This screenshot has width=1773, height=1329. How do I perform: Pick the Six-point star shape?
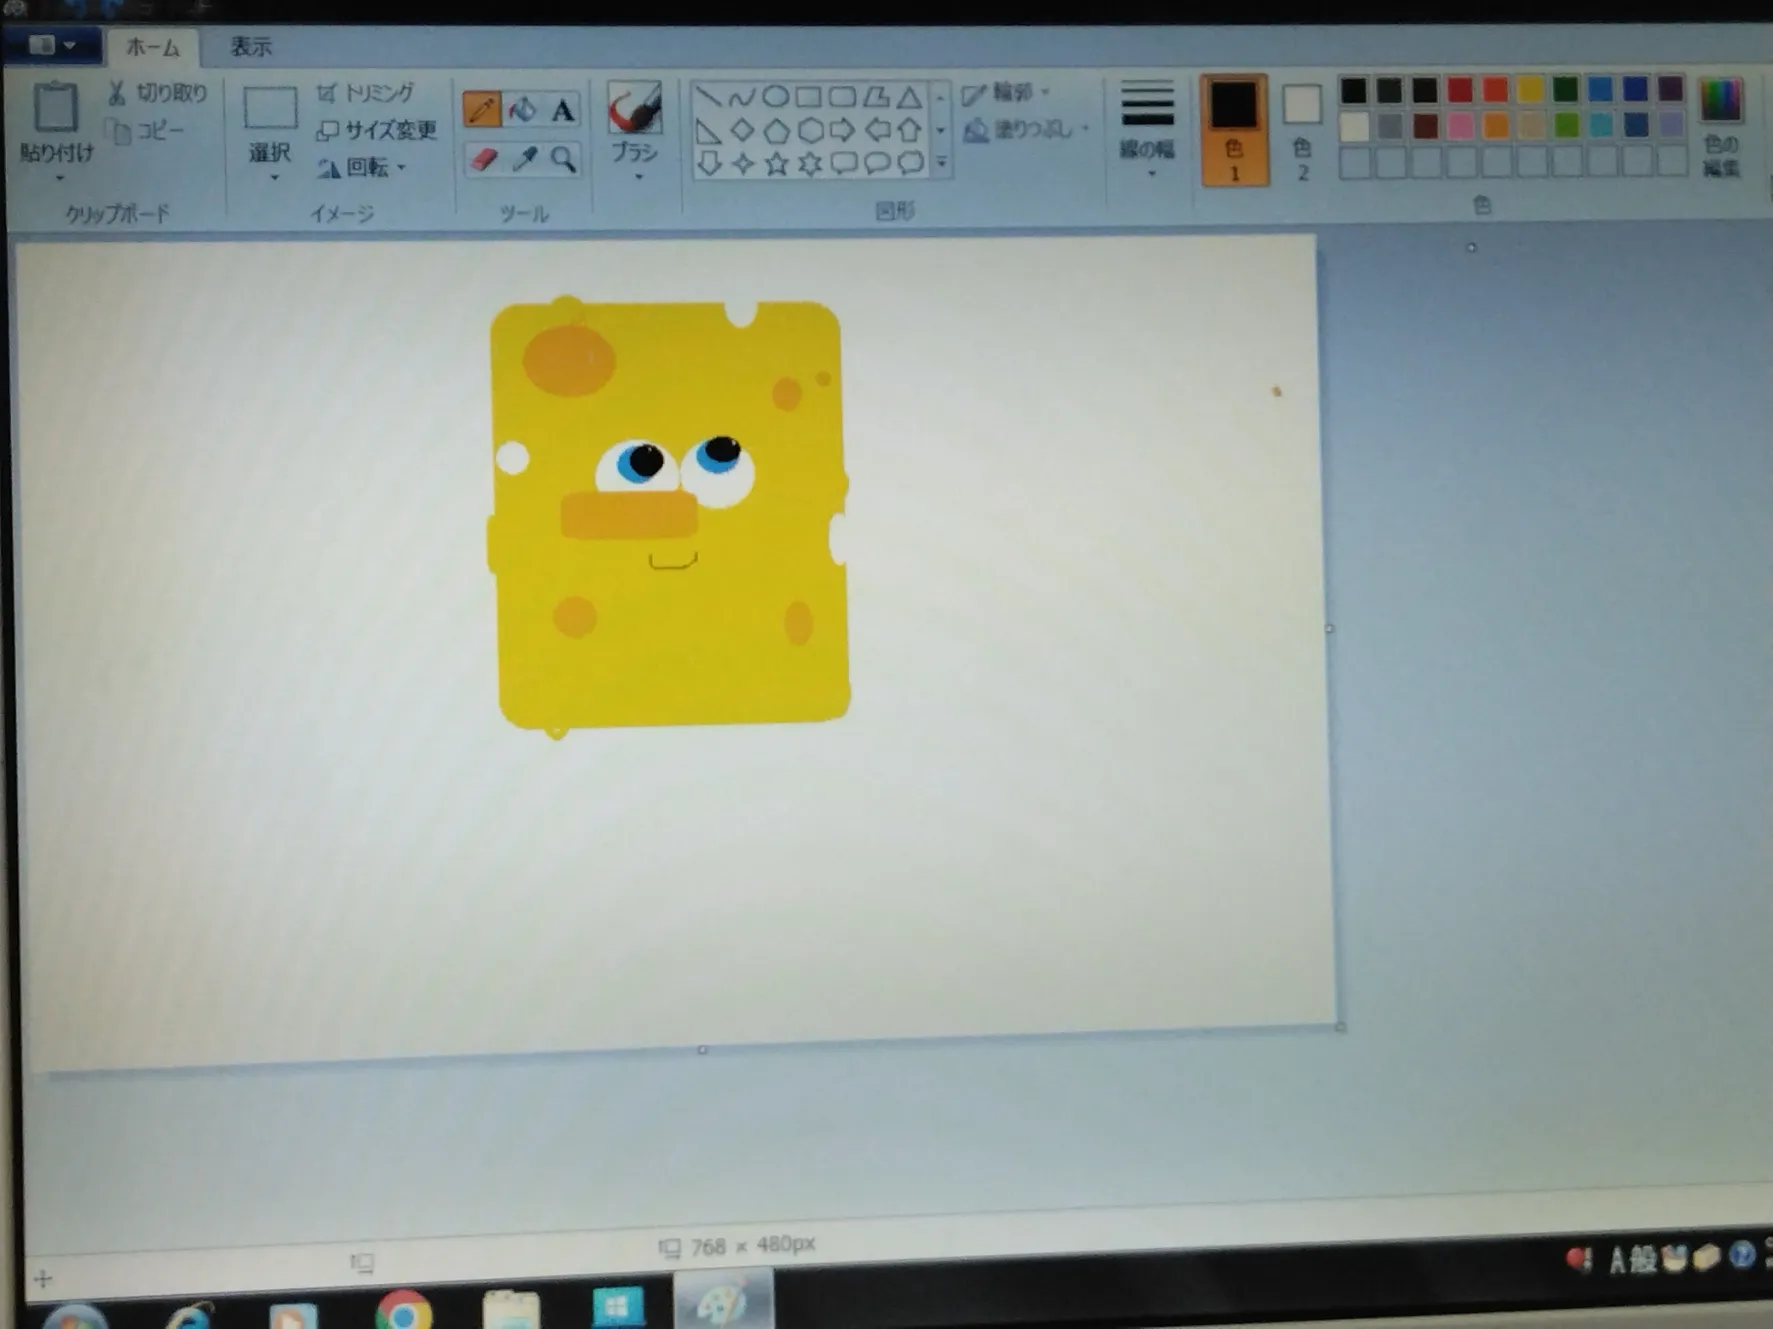[810, 163]
